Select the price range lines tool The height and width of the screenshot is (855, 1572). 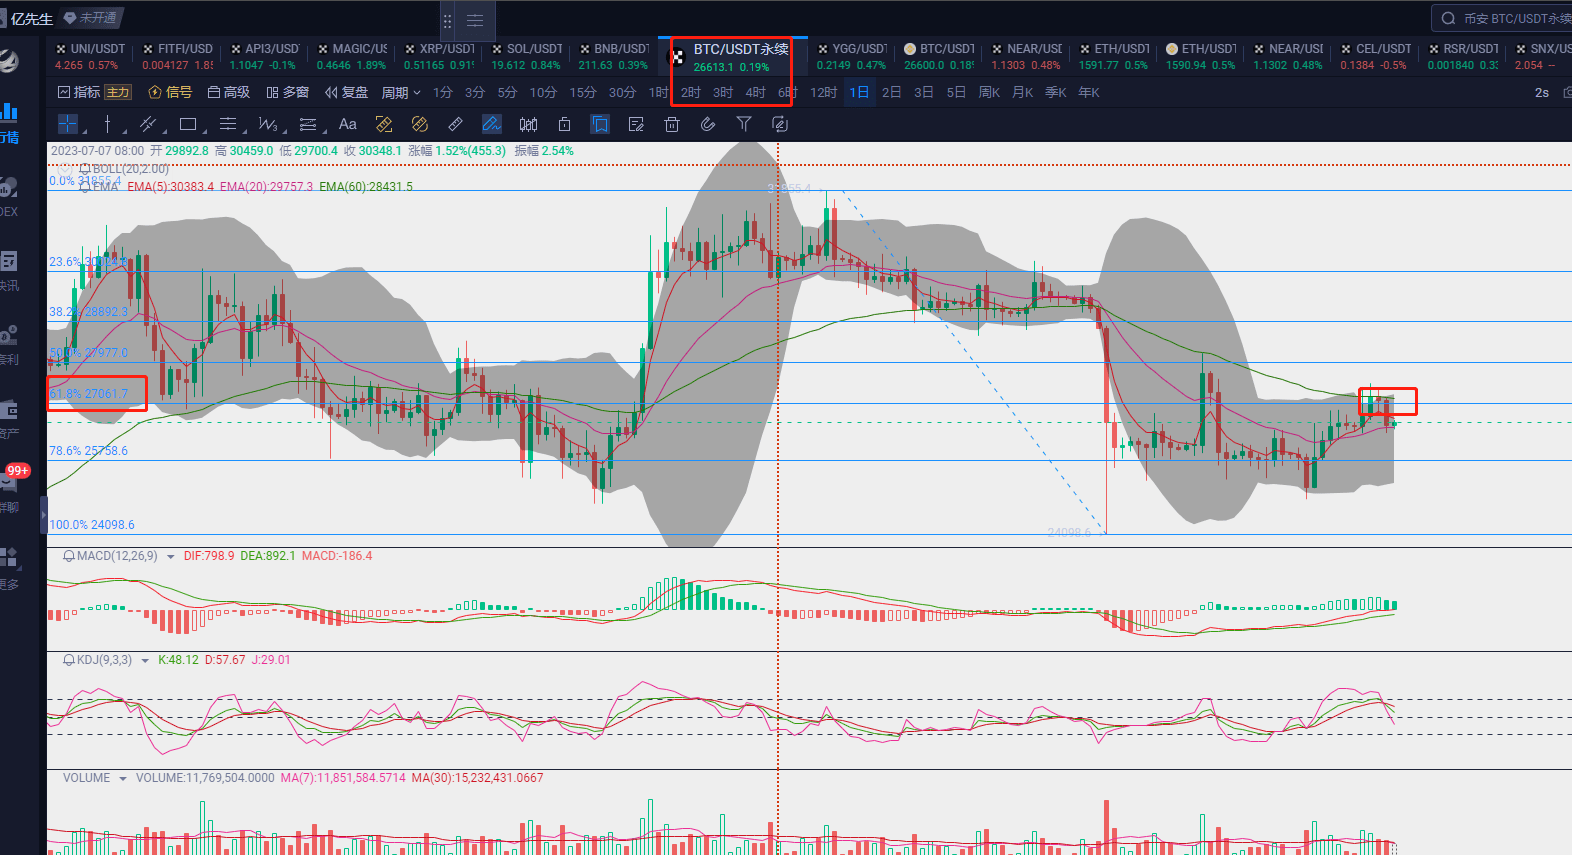(x=308, y=124)
